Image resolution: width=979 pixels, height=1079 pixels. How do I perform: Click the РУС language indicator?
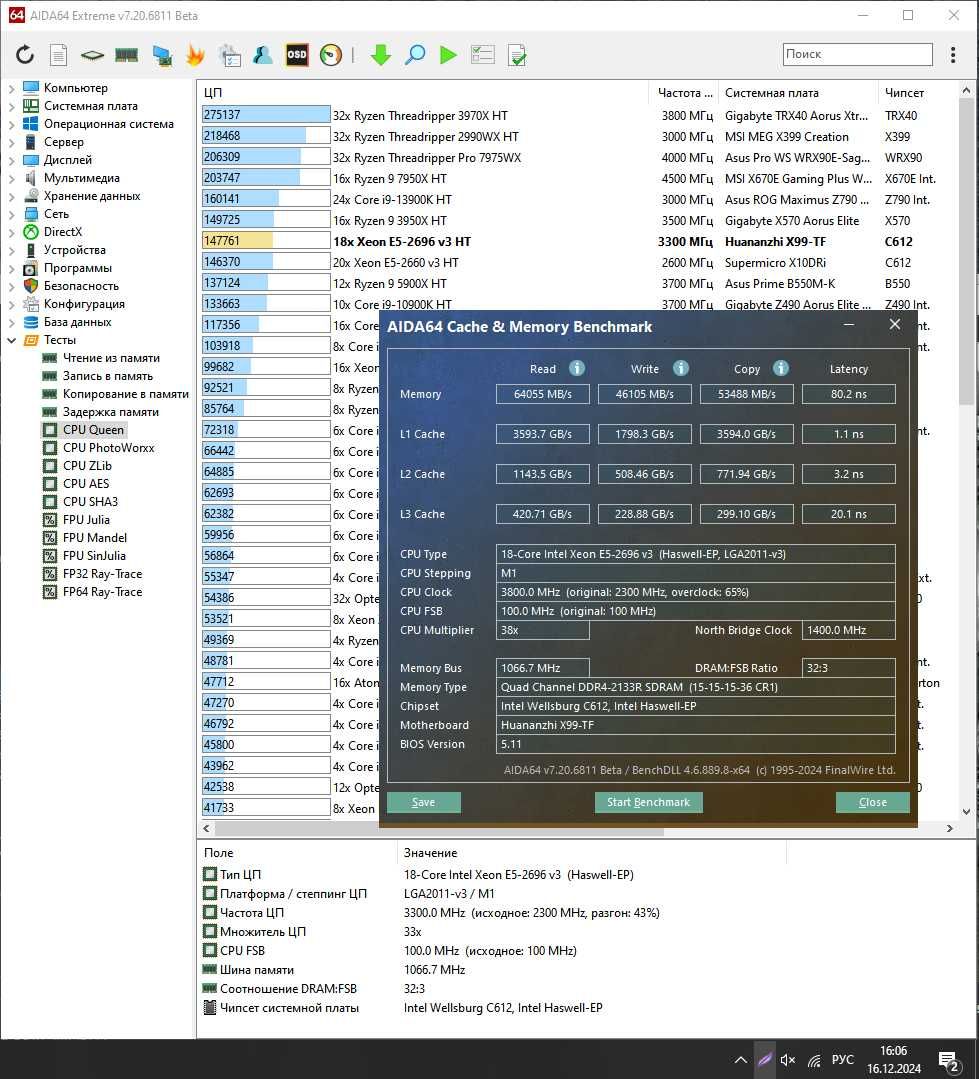(x=842, y=1060)
